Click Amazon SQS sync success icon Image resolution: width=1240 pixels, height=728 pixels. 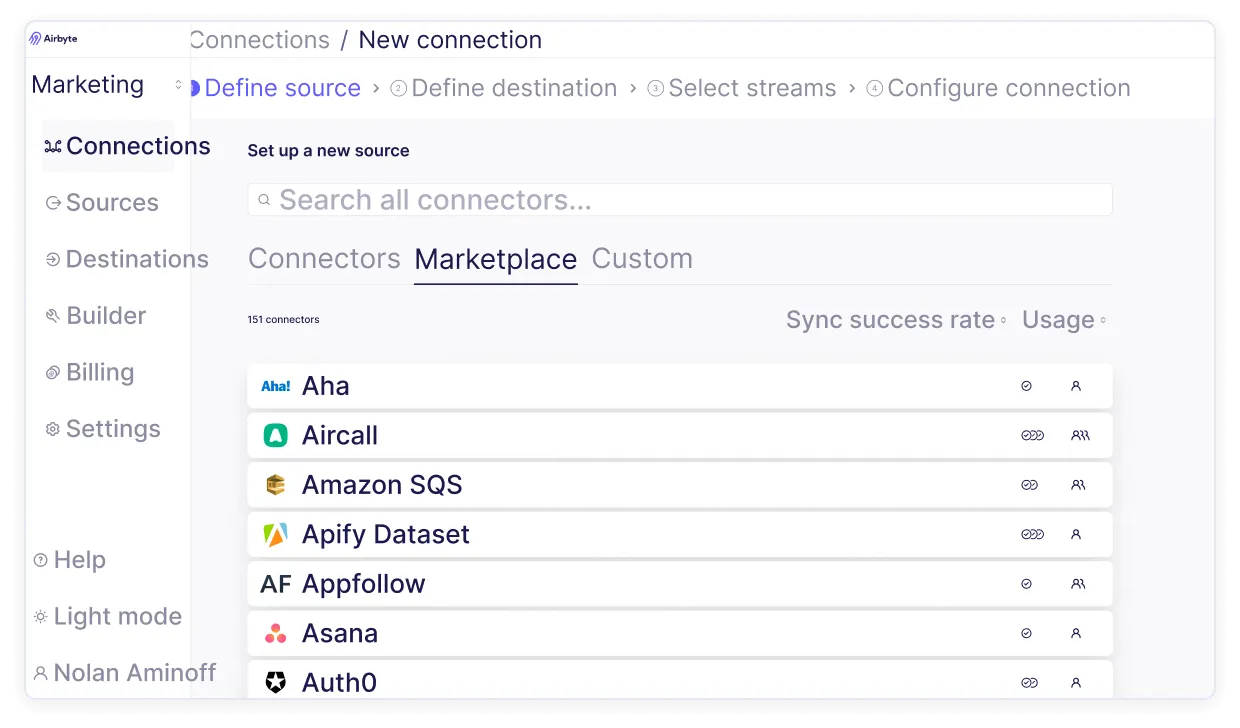pyautogui.click(x=1029, y=485)
